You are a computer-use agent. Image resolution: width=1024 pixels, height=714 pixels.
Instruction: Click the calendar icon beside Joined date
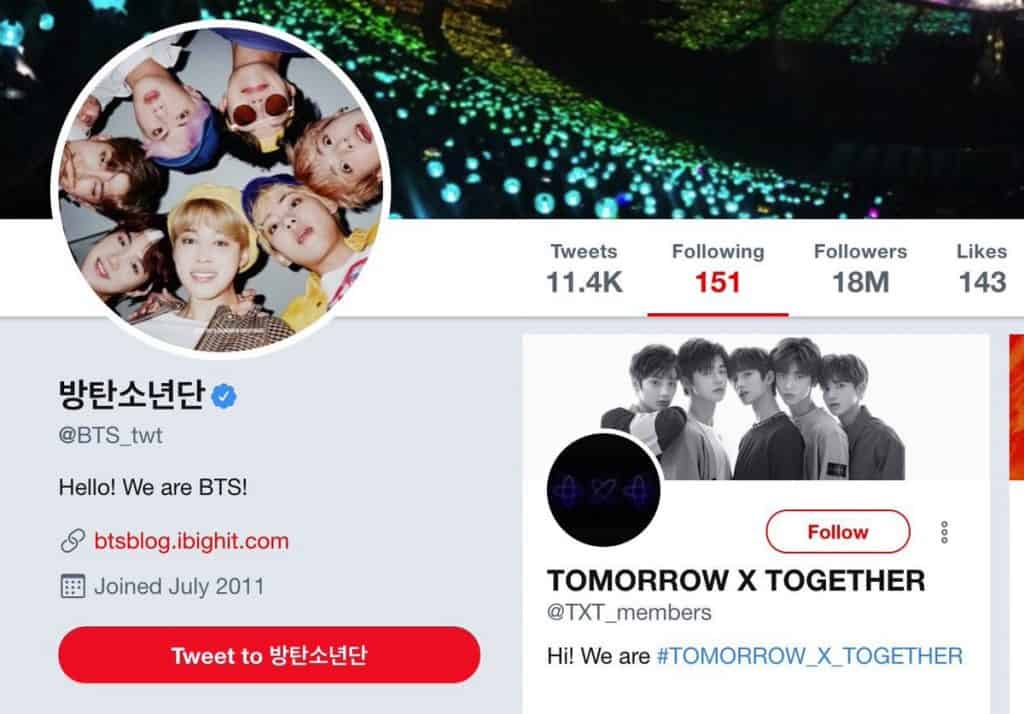point(72,586)
